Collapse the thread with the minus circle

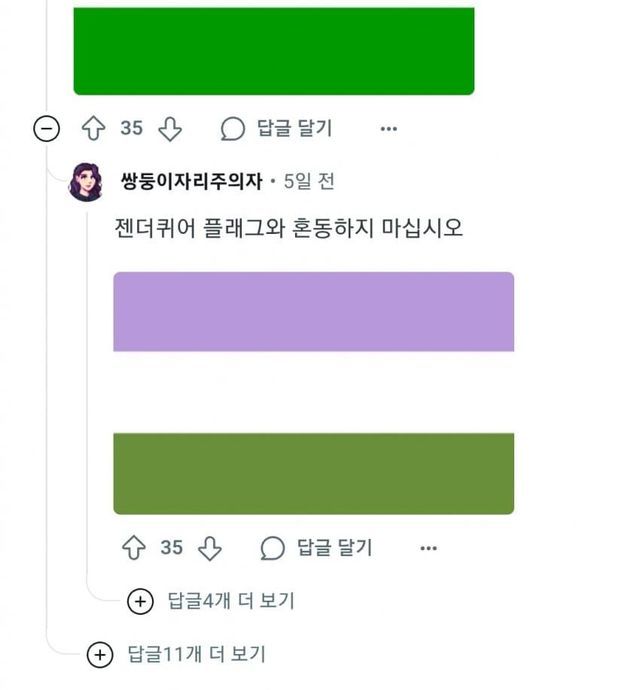(46, 128)
